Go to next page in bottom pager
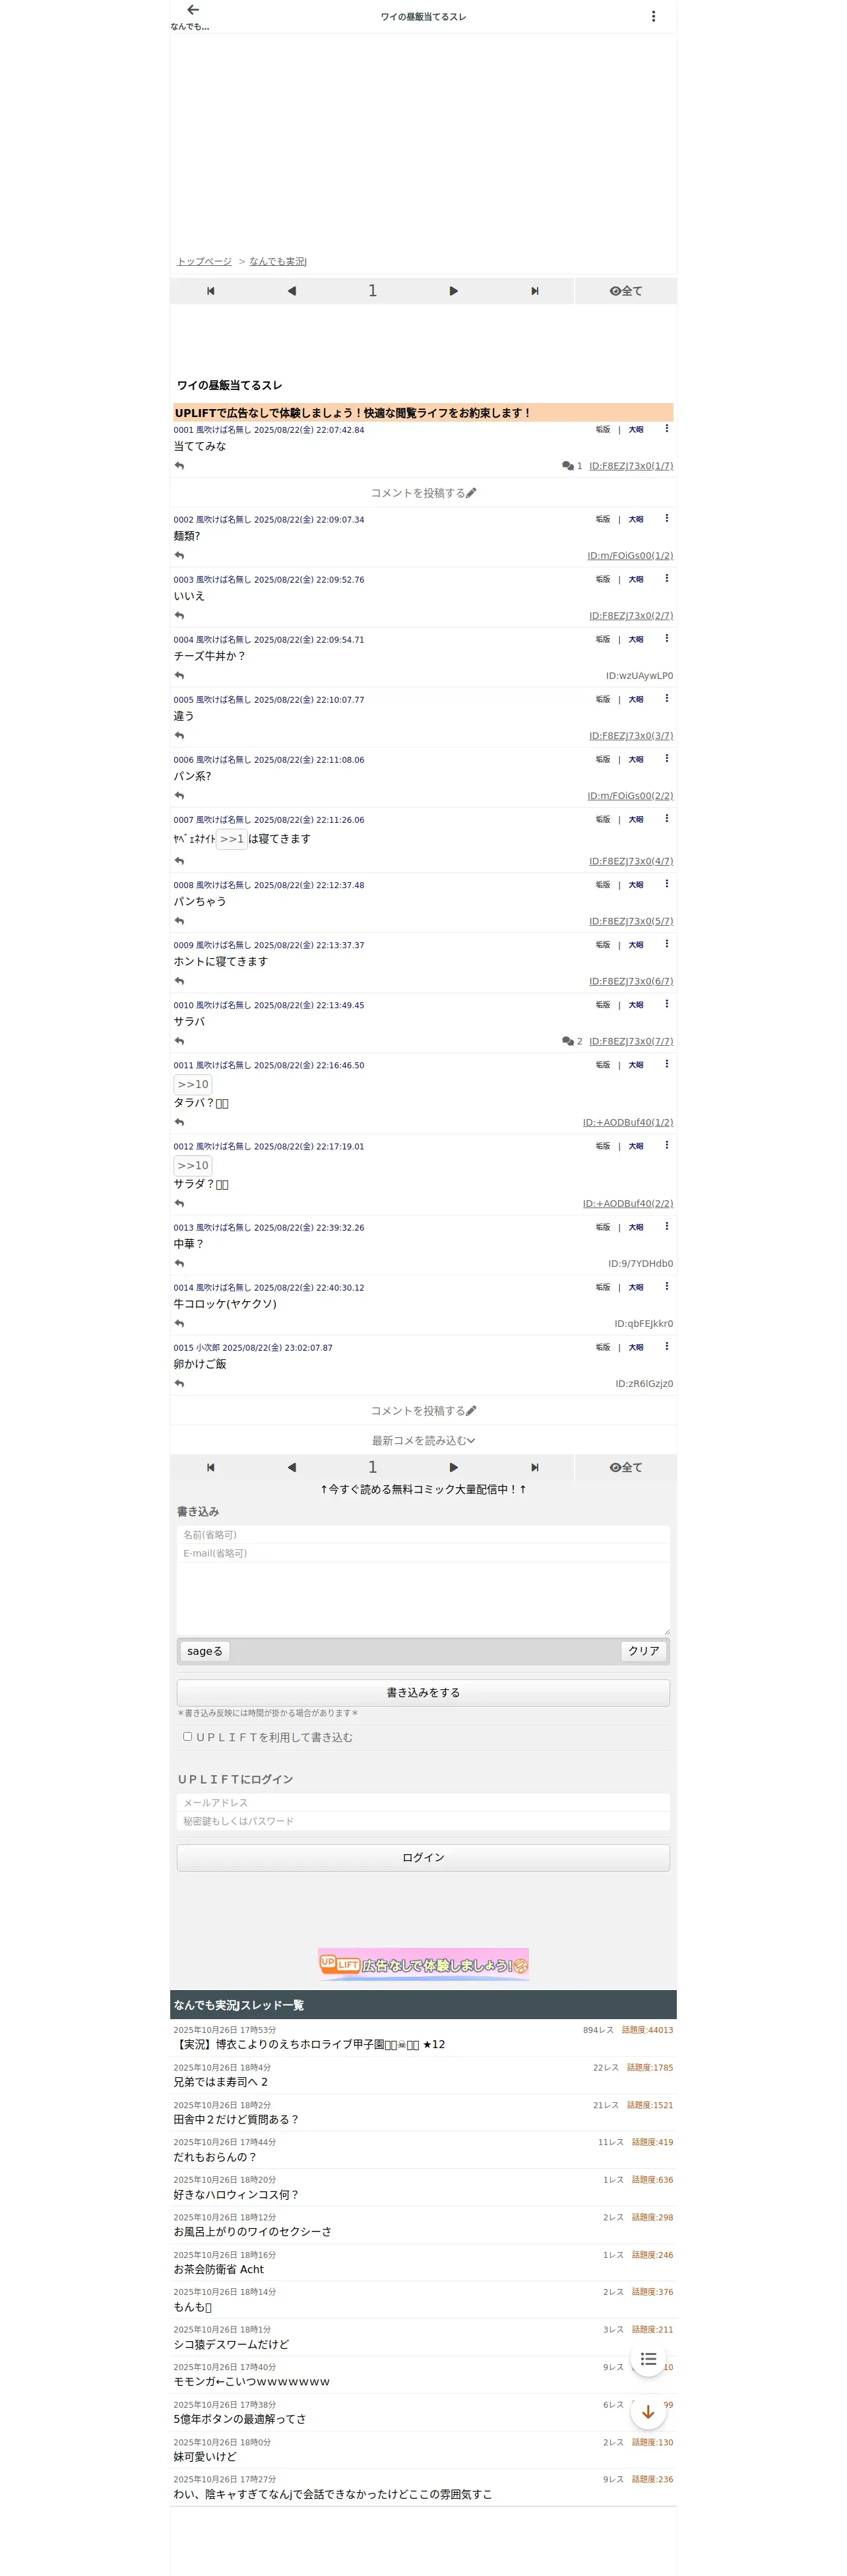Viewport: 847px width, 2576px height. (453, 1467)
